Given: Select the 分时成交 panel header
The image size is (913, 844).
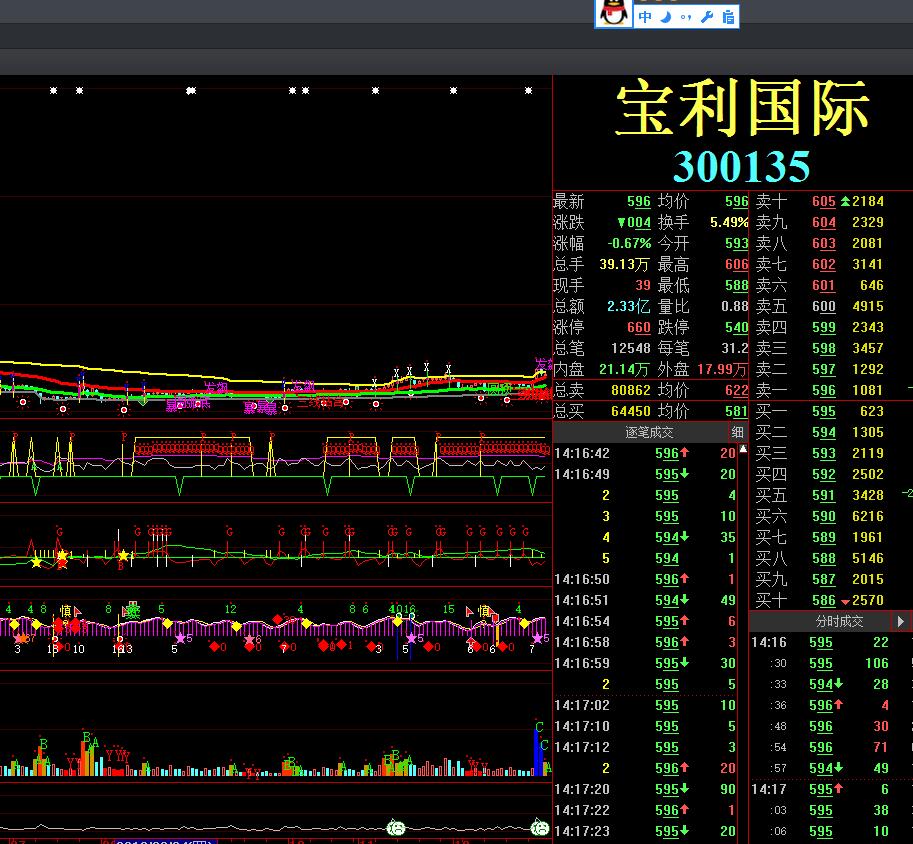Looking at the screenshot, I should click(x=838, y=621).
